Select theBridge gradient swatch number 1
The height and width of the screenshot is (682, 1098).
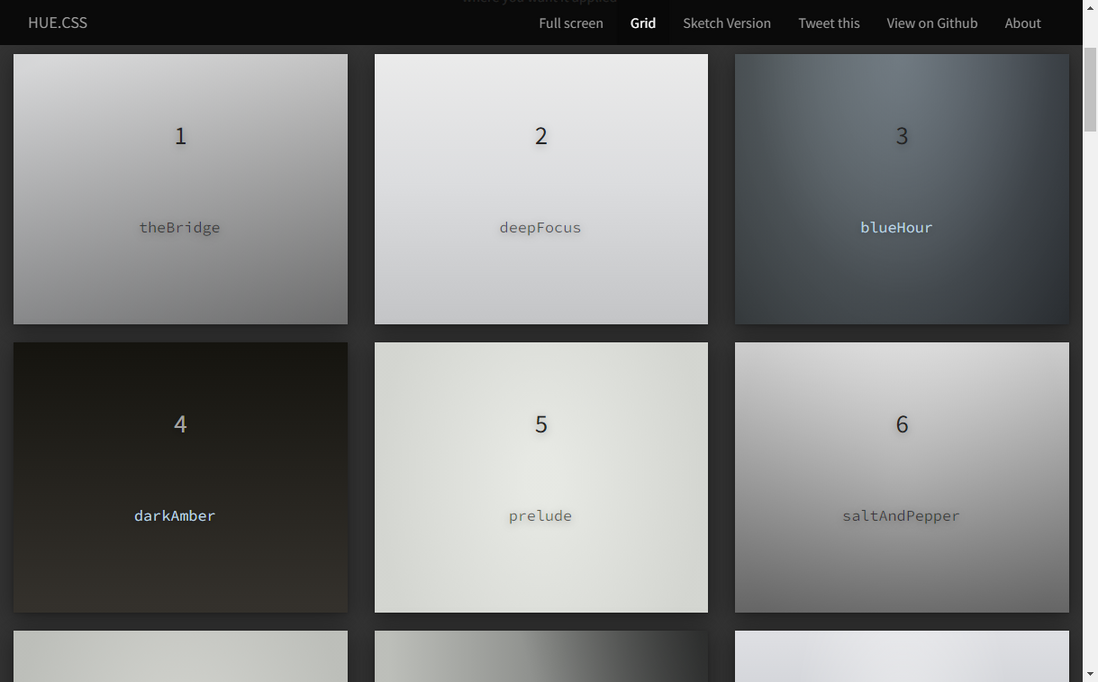pyautogui.click(x=181, y=189)
